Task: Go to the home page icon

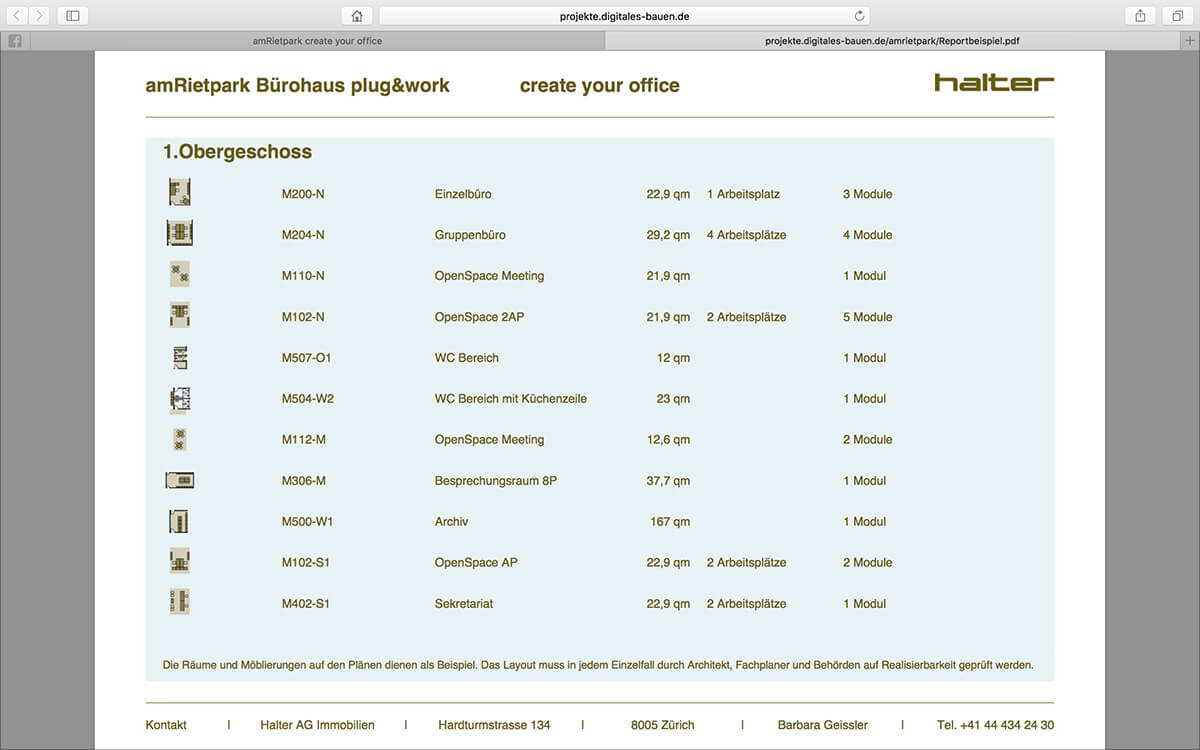Action: pyautogui.click(x=357, y=16)
